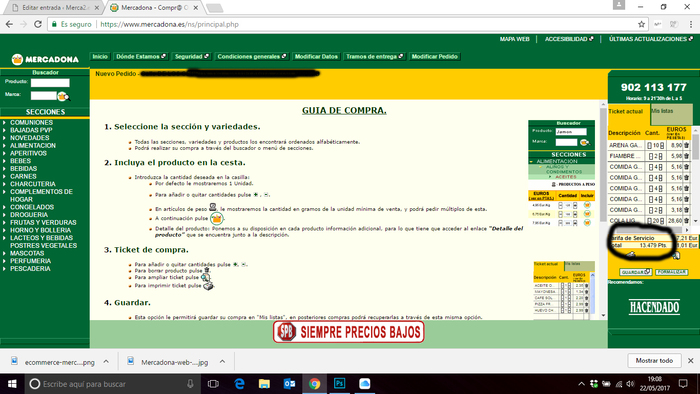Open Tramos de entrega menu item
The width and height of the screenshot is (700, 394).
[375, 57]
